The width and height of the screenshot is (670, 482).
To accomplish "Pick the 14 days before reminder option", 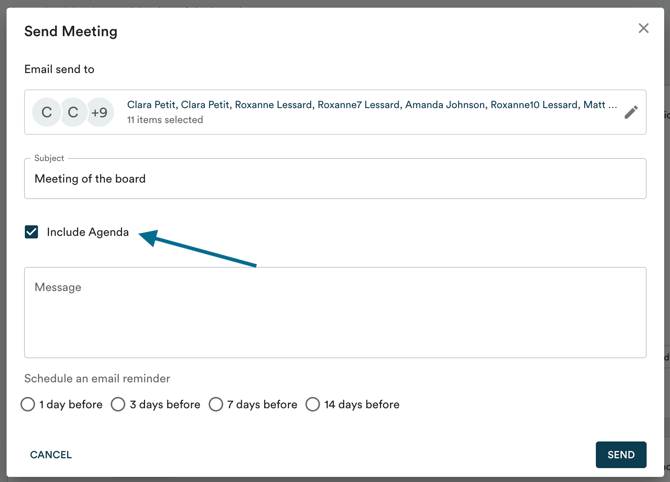I will pyautogui.click(x=313, y=405).
